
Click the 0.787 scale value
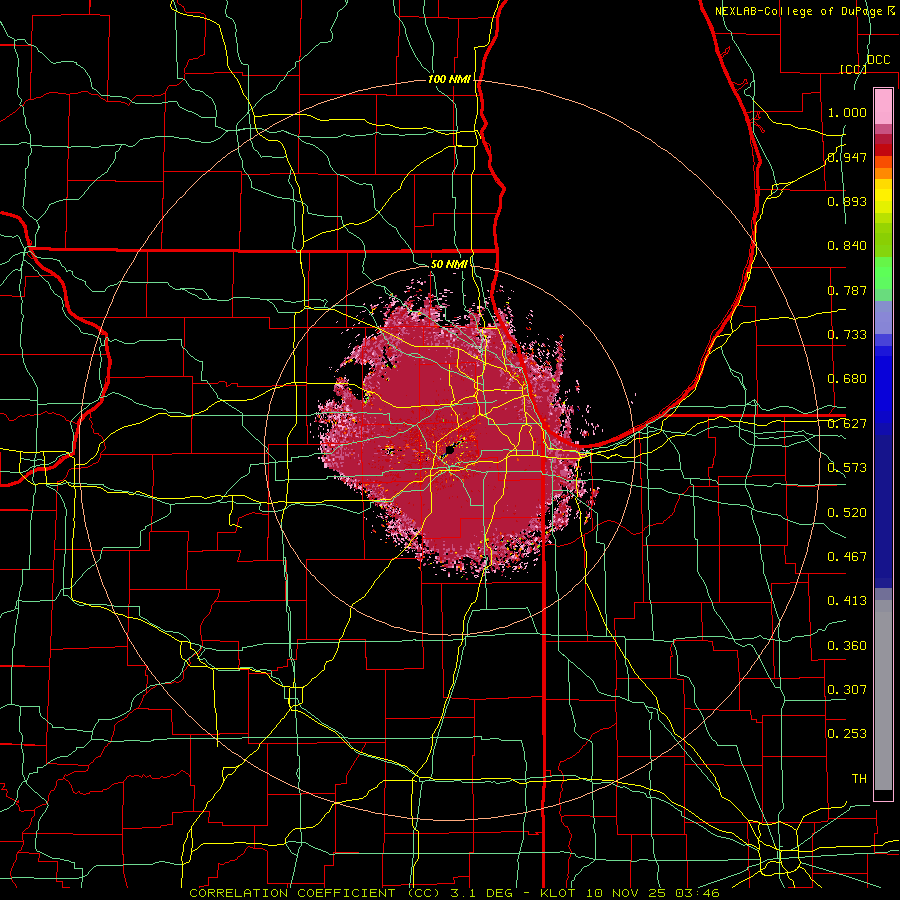847,290
